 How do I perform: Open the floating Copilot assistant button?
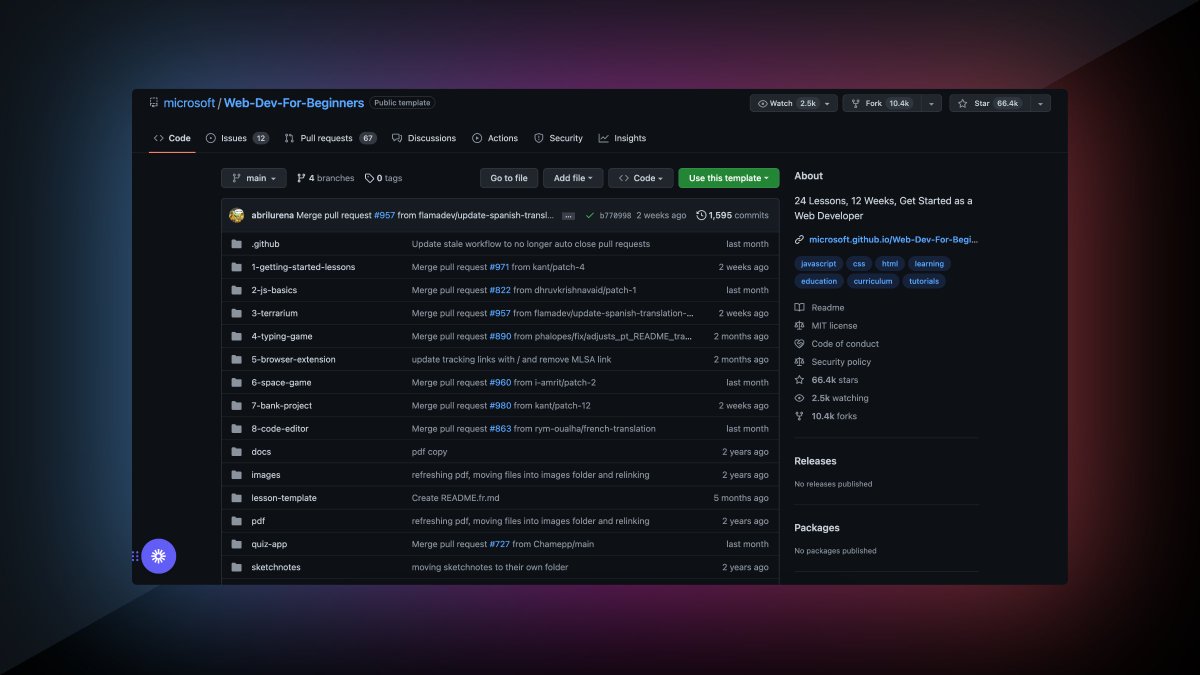pos(159,555)
